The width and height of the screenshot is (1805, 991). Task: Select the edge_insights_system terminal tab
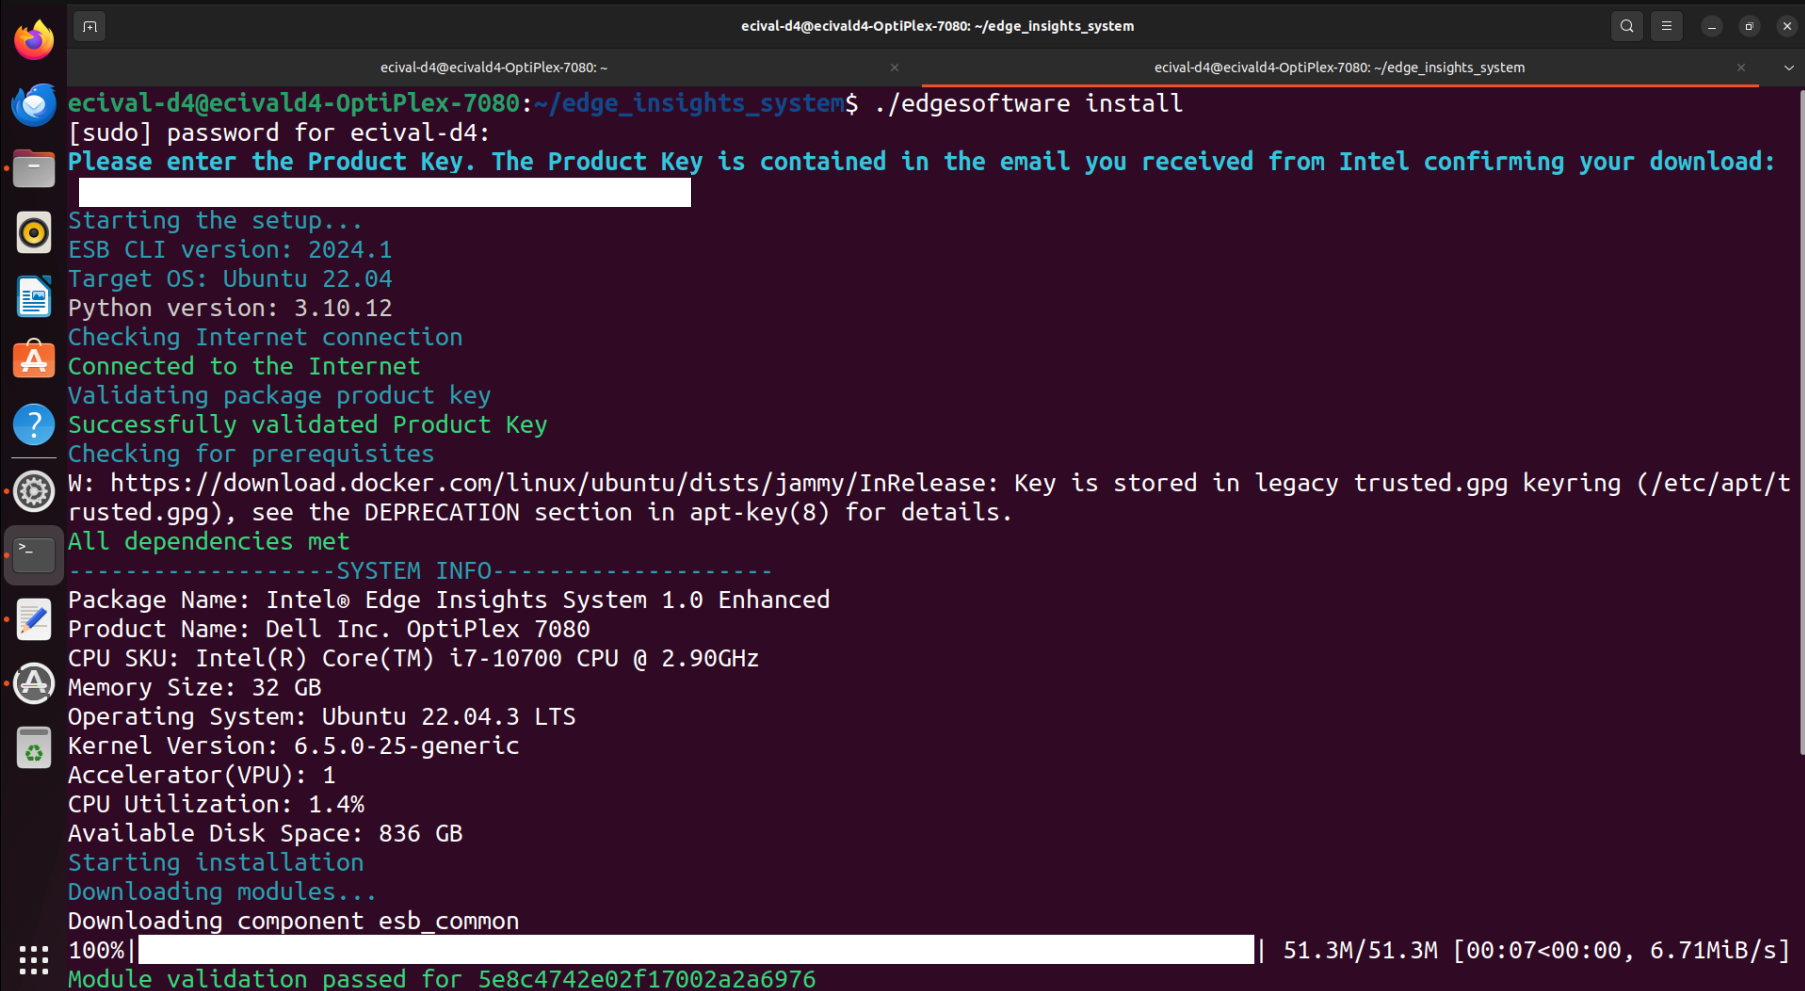pos(1339,68)
